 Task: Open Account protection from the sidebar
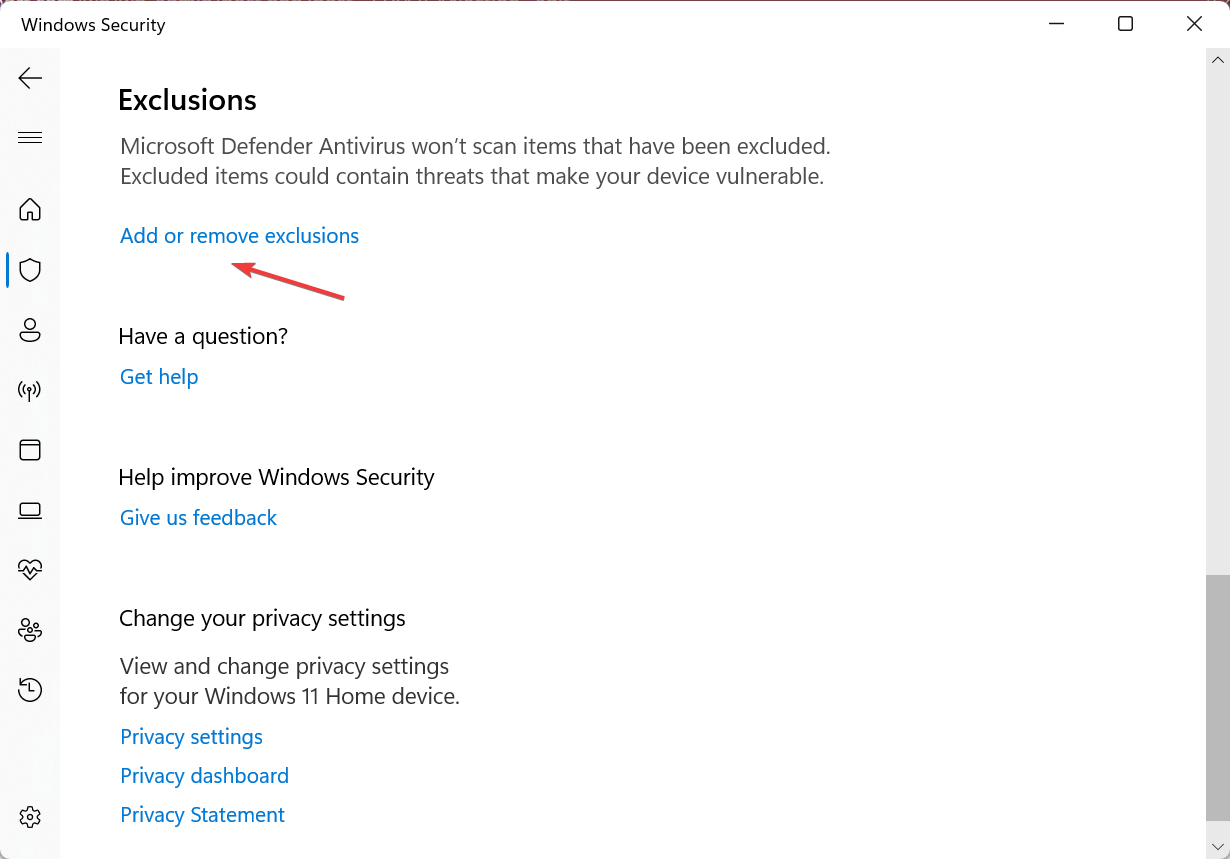(x=30, y=330)
